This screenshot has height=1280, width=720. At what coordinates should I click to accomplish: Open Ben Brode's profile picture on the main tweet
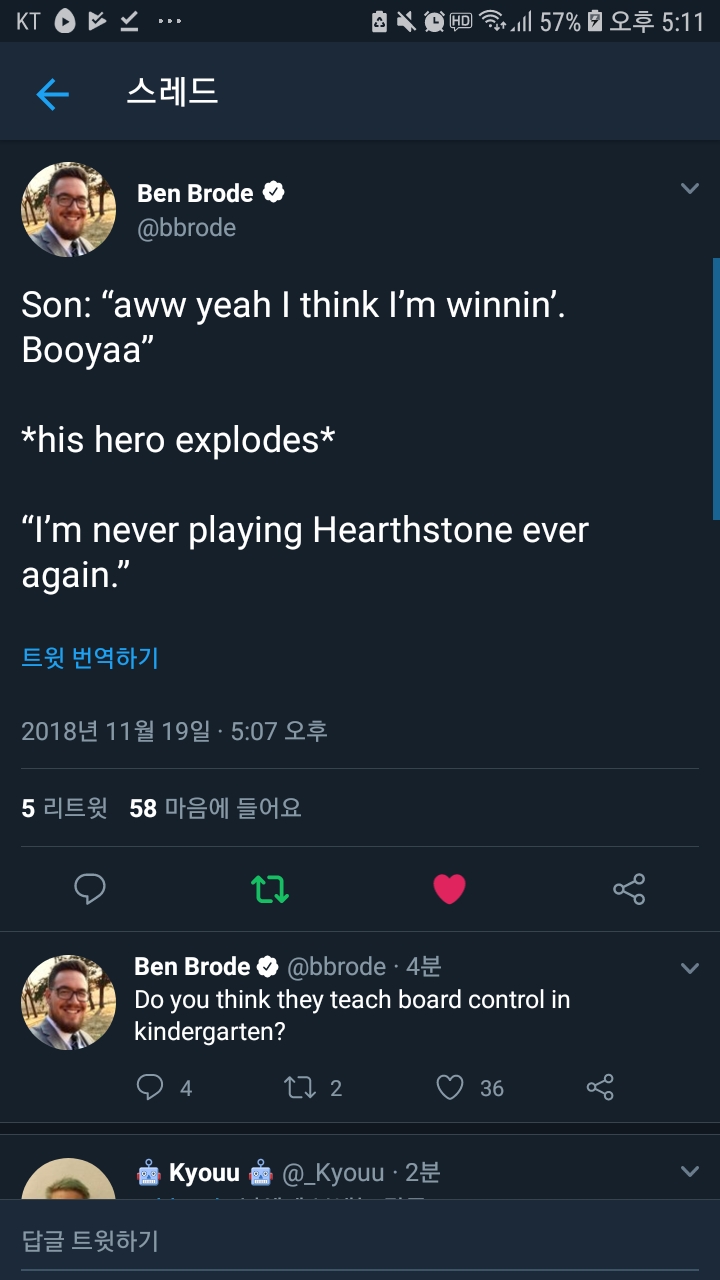tap(68, 210)
